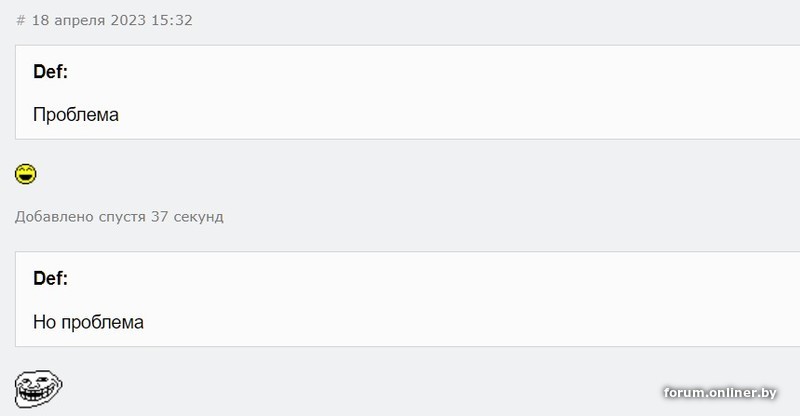Click the first quote author 'Def:'
Screen dimensions: 800x416
point(50,71)
